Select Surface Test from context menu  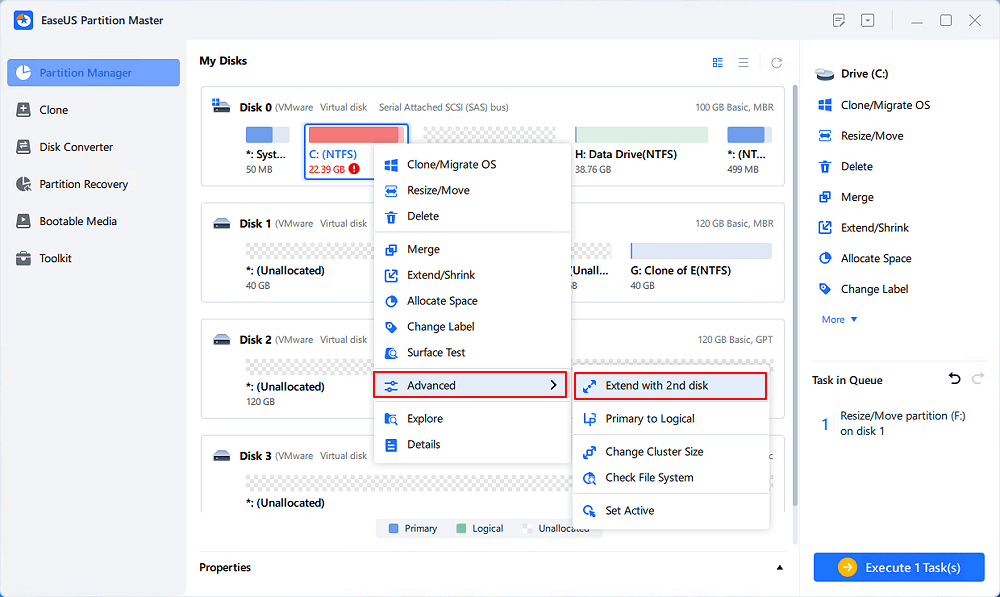tap(436, 352)
